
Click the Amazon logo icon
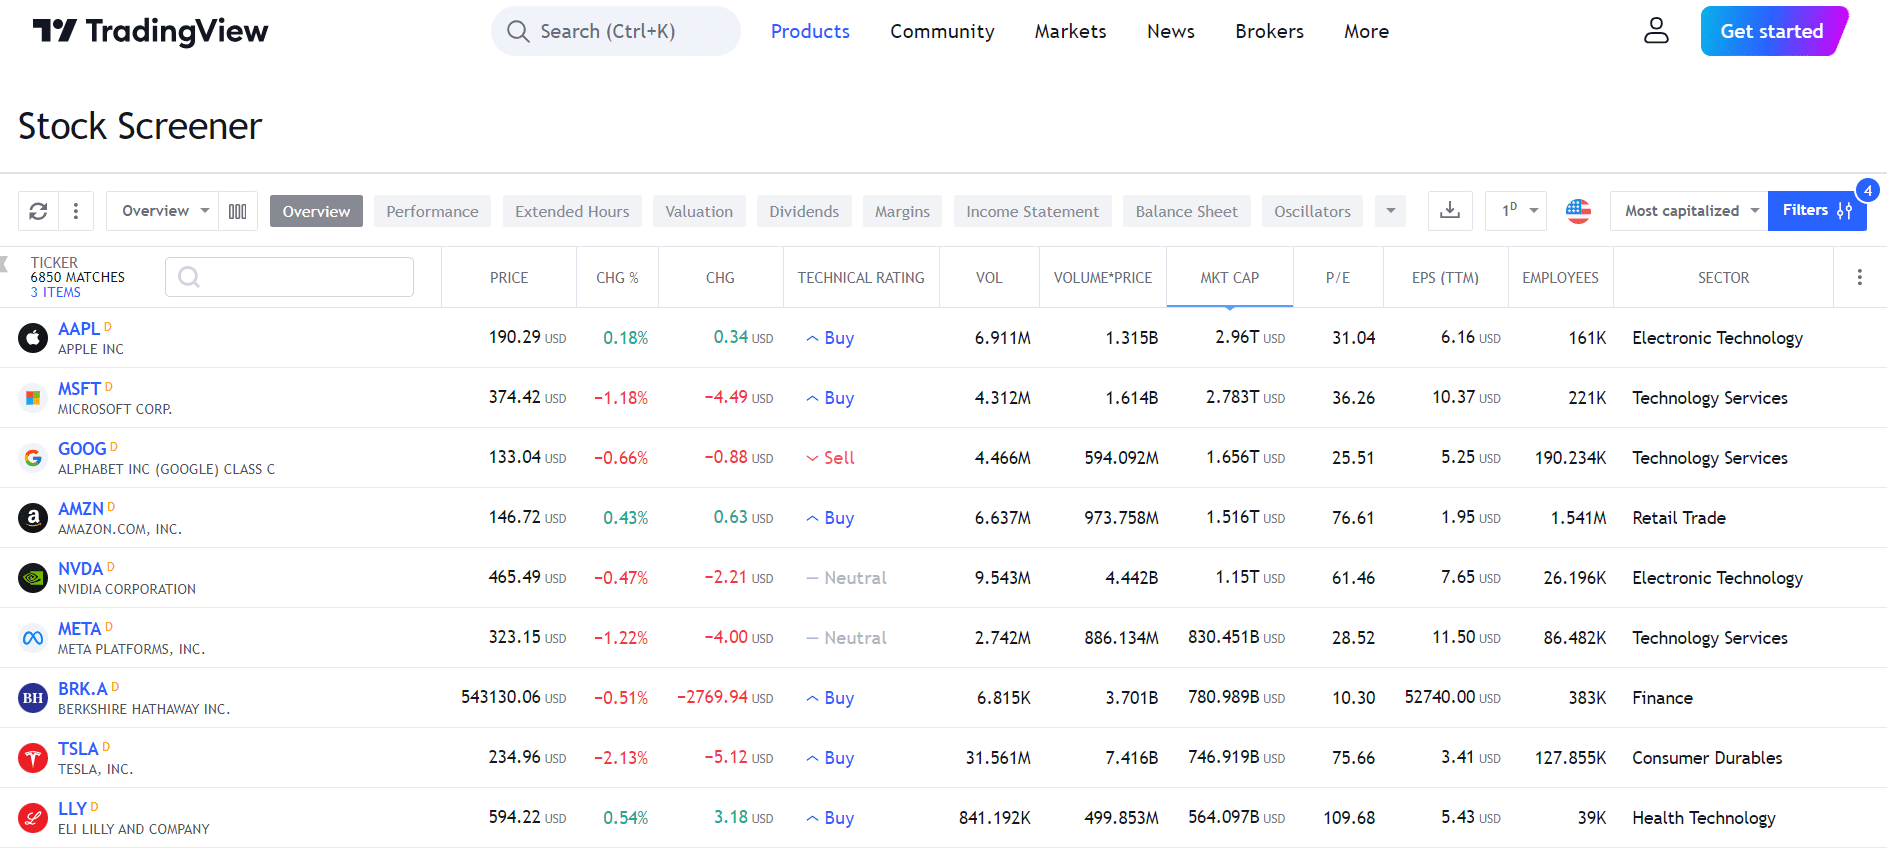pos(33,518)
